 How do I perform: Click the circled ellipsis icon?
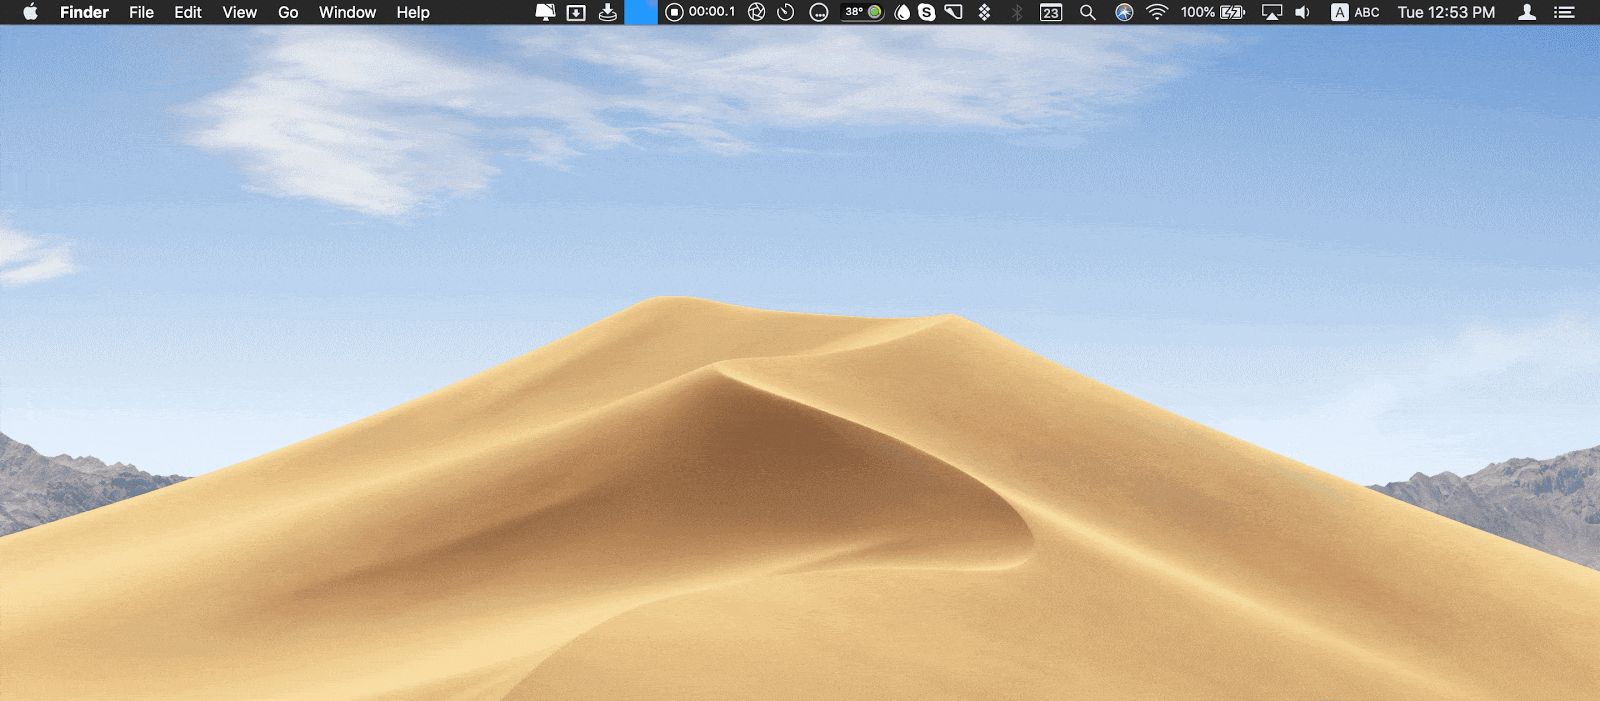[x=818, y=12]
